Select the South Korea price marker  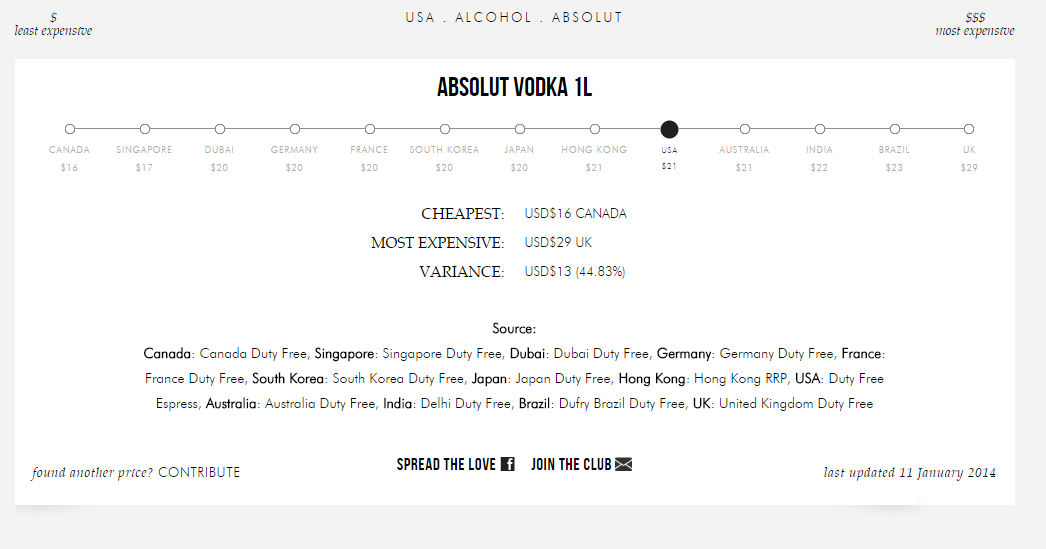click(x=445, y=129)
